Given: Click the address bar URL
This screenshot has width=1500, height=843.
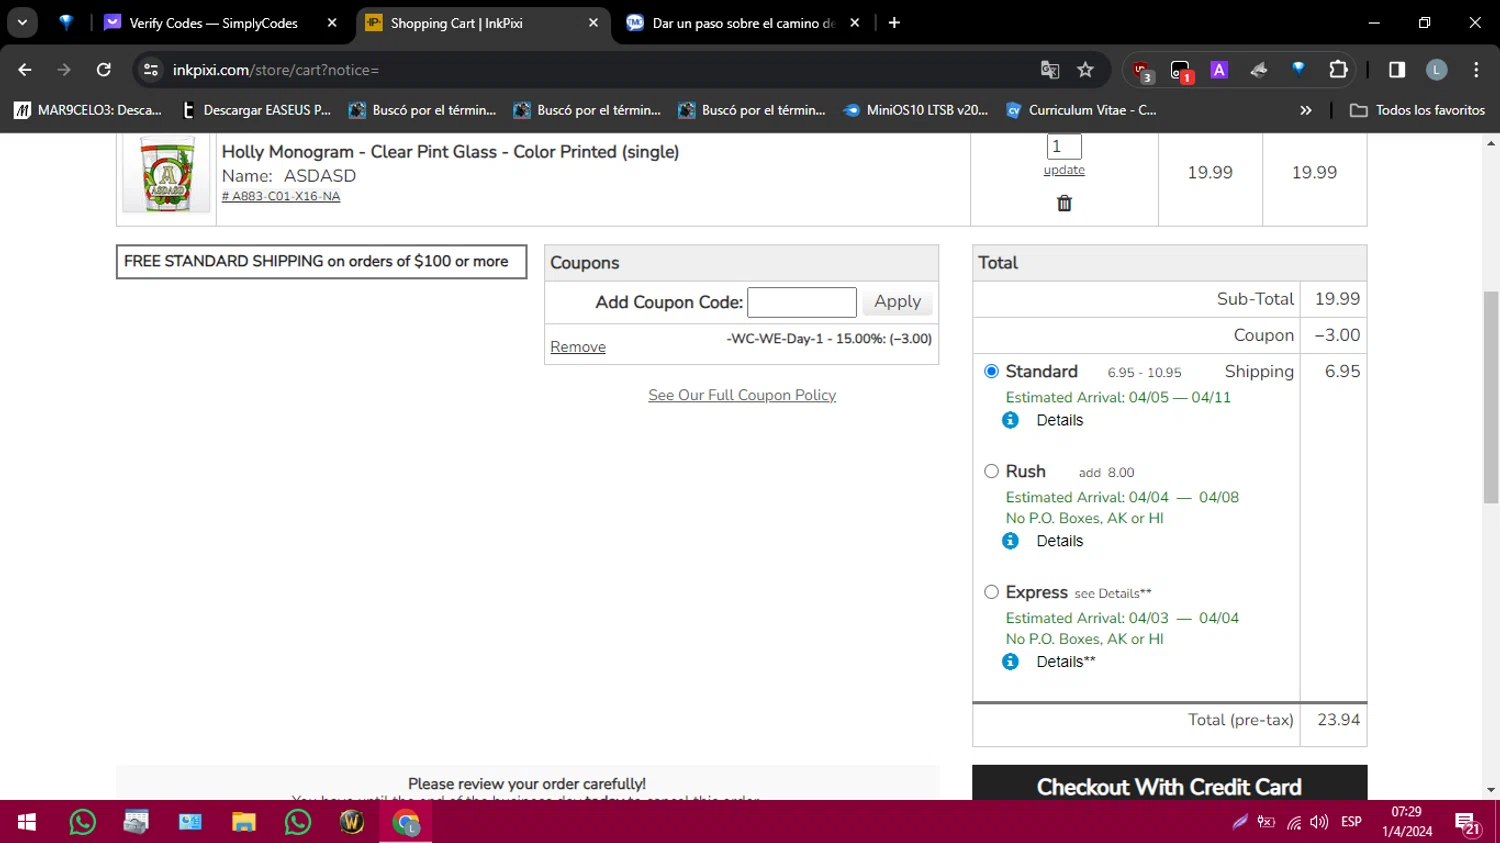Looking at the screenshot, I should (x=275, y=70).
